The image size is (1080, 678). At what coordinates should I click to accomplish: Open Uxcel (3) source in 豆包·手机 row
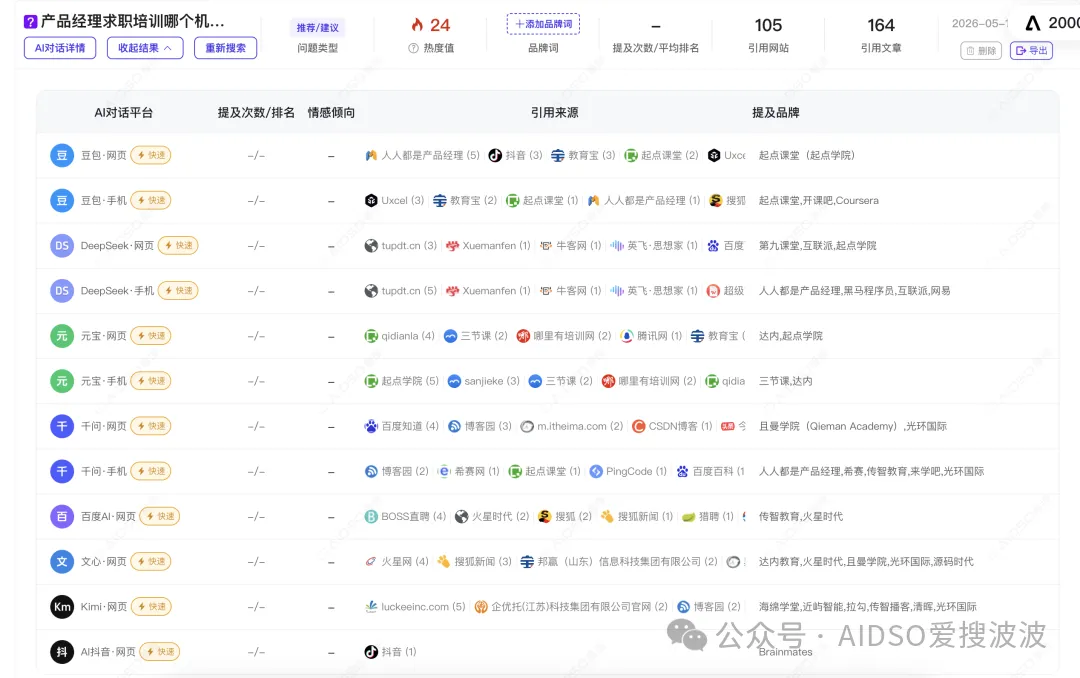point(394,201)
